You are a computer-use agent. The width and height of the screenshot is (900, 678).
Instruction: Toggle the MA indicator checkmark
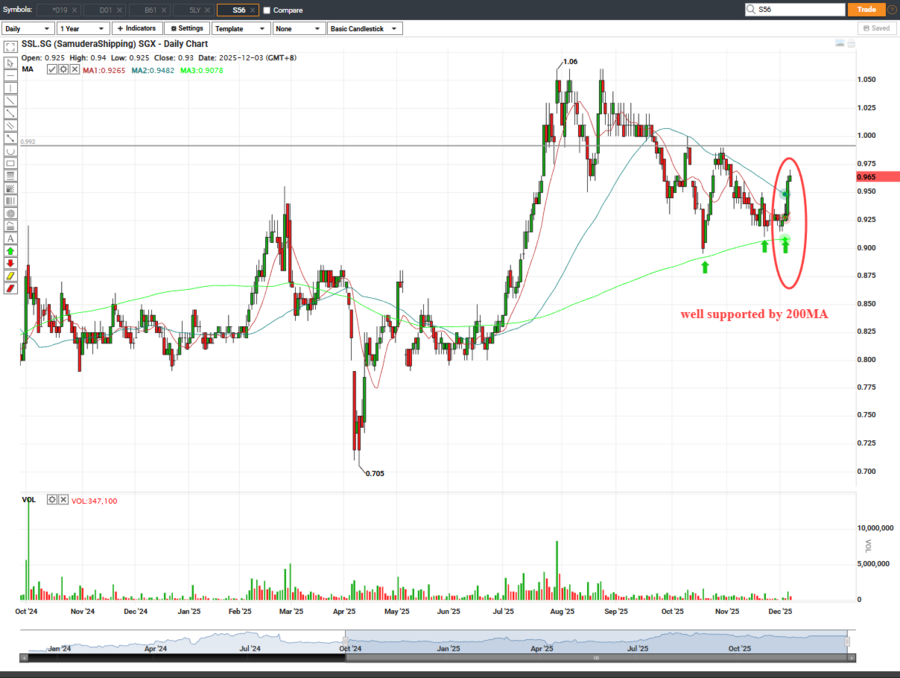(50, 69)
